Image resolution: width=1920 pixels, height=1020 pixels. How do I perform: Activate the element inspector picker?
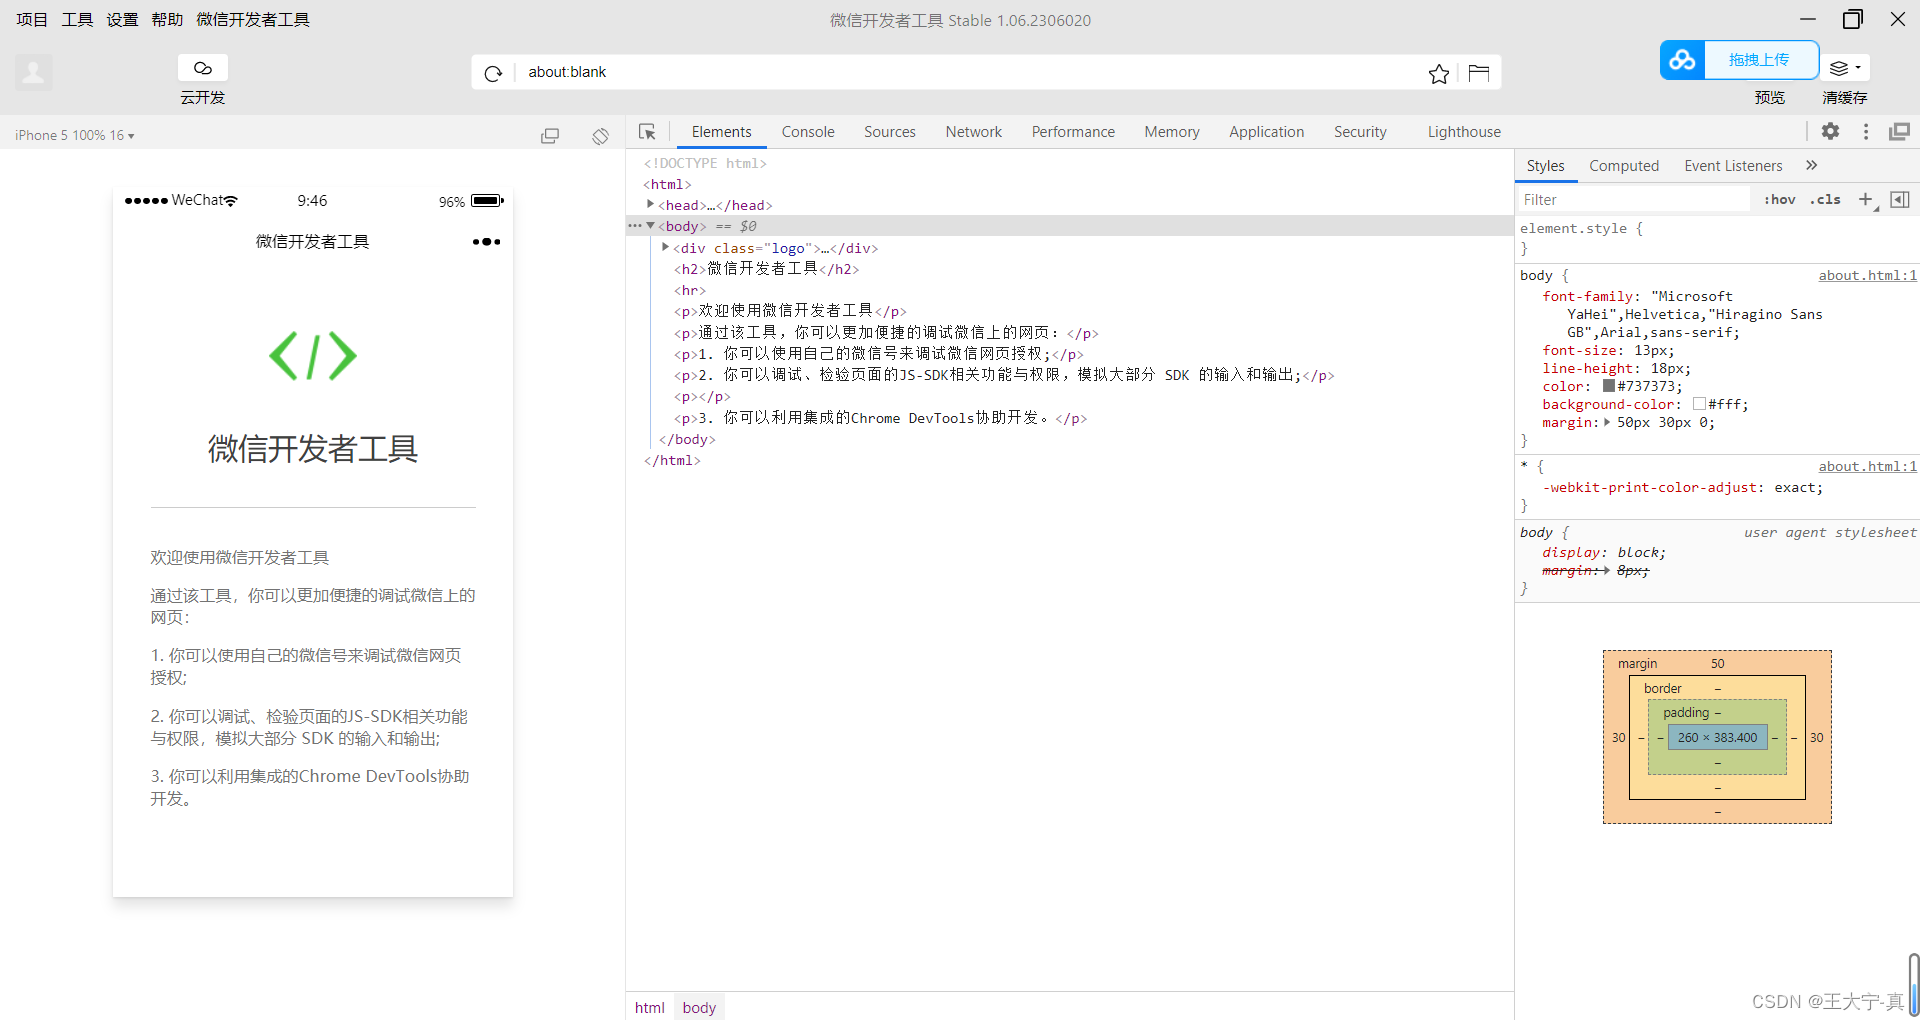(647, 132)
